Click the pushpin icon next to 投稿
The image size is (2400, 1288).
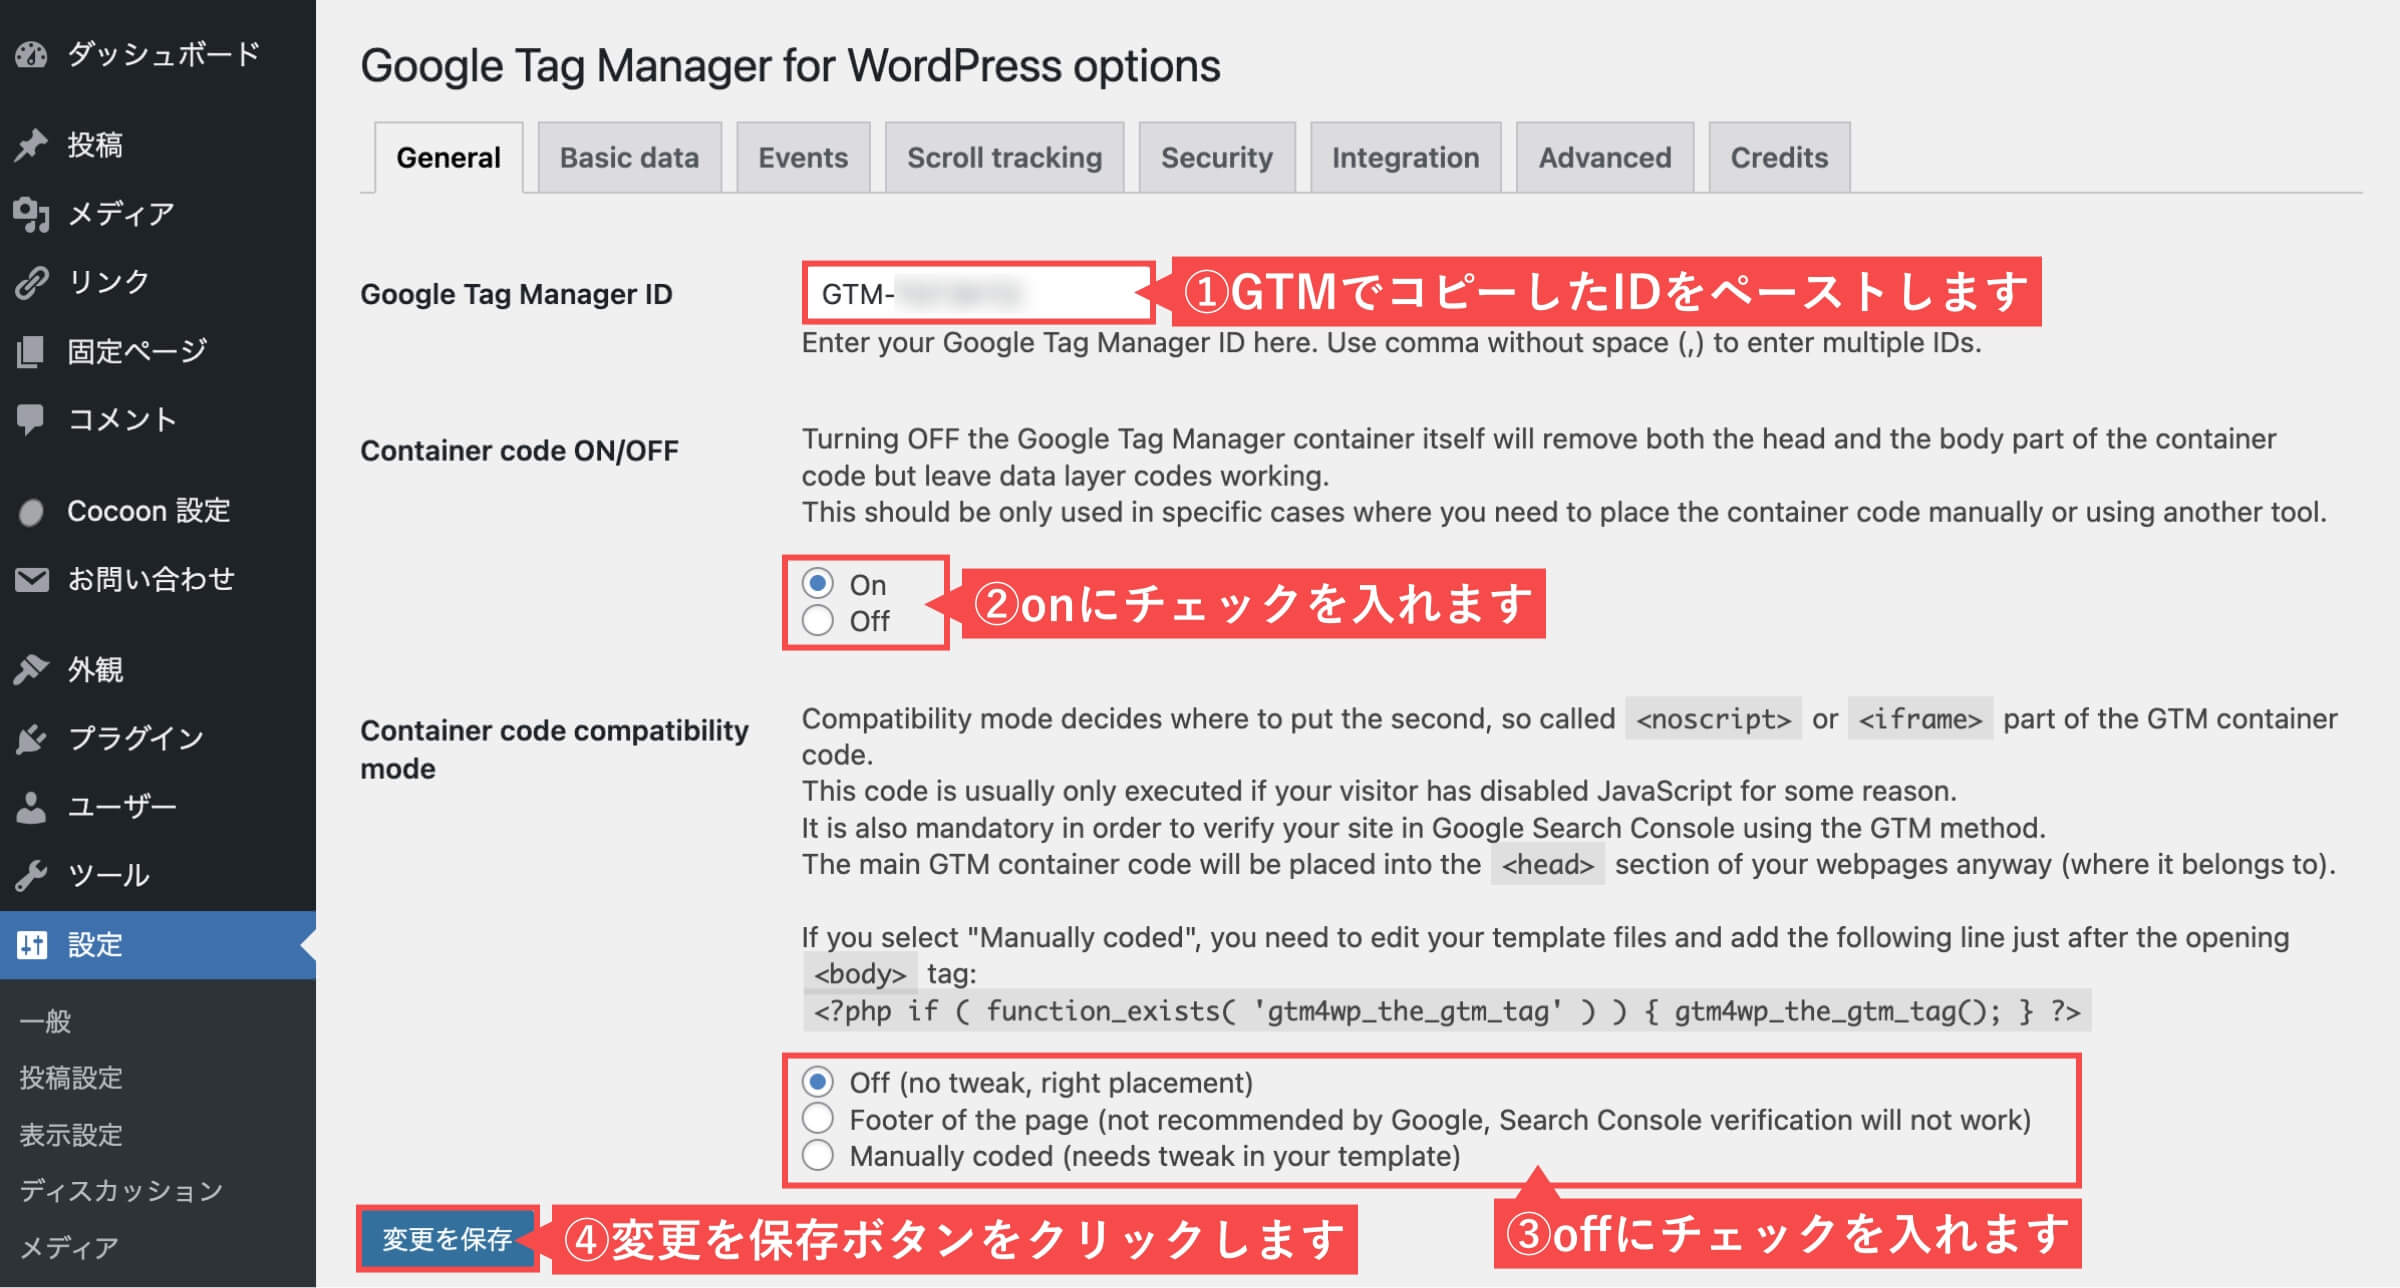pos(31,145)
